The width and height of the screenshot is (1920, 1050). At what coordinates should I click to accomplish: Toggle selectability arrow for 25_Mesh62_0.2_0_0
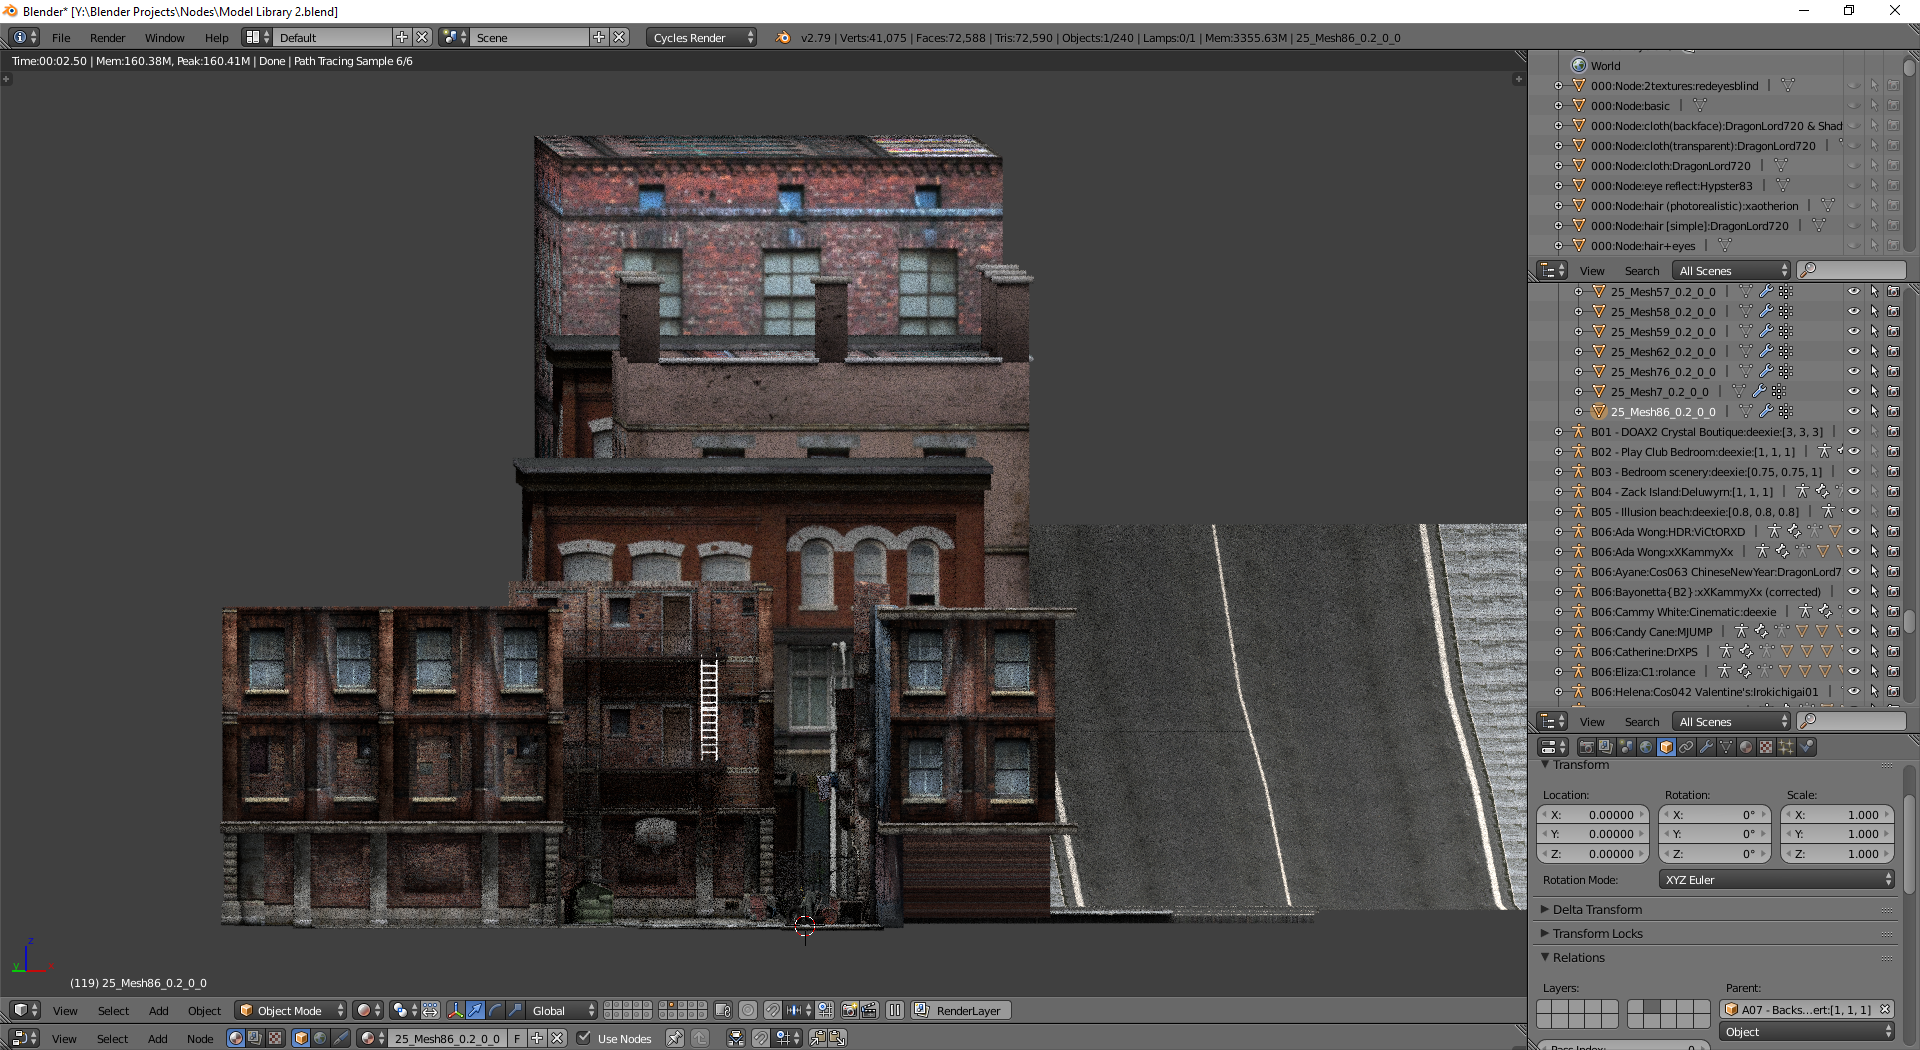click(1874, 352)
